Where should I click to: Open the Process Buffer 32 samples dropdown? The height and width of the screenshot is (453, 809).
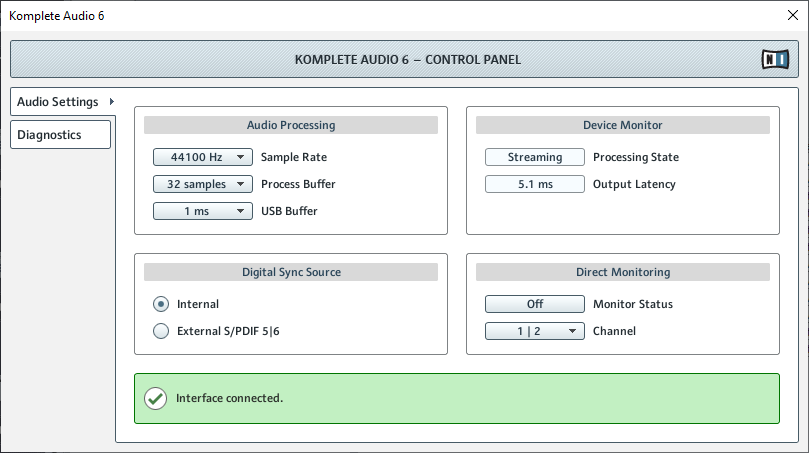point(203,184)
